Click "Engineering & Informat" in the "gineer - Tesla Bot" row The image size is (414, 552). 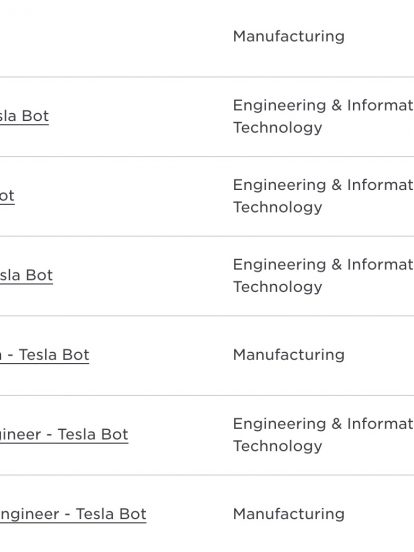click(323, 424)
